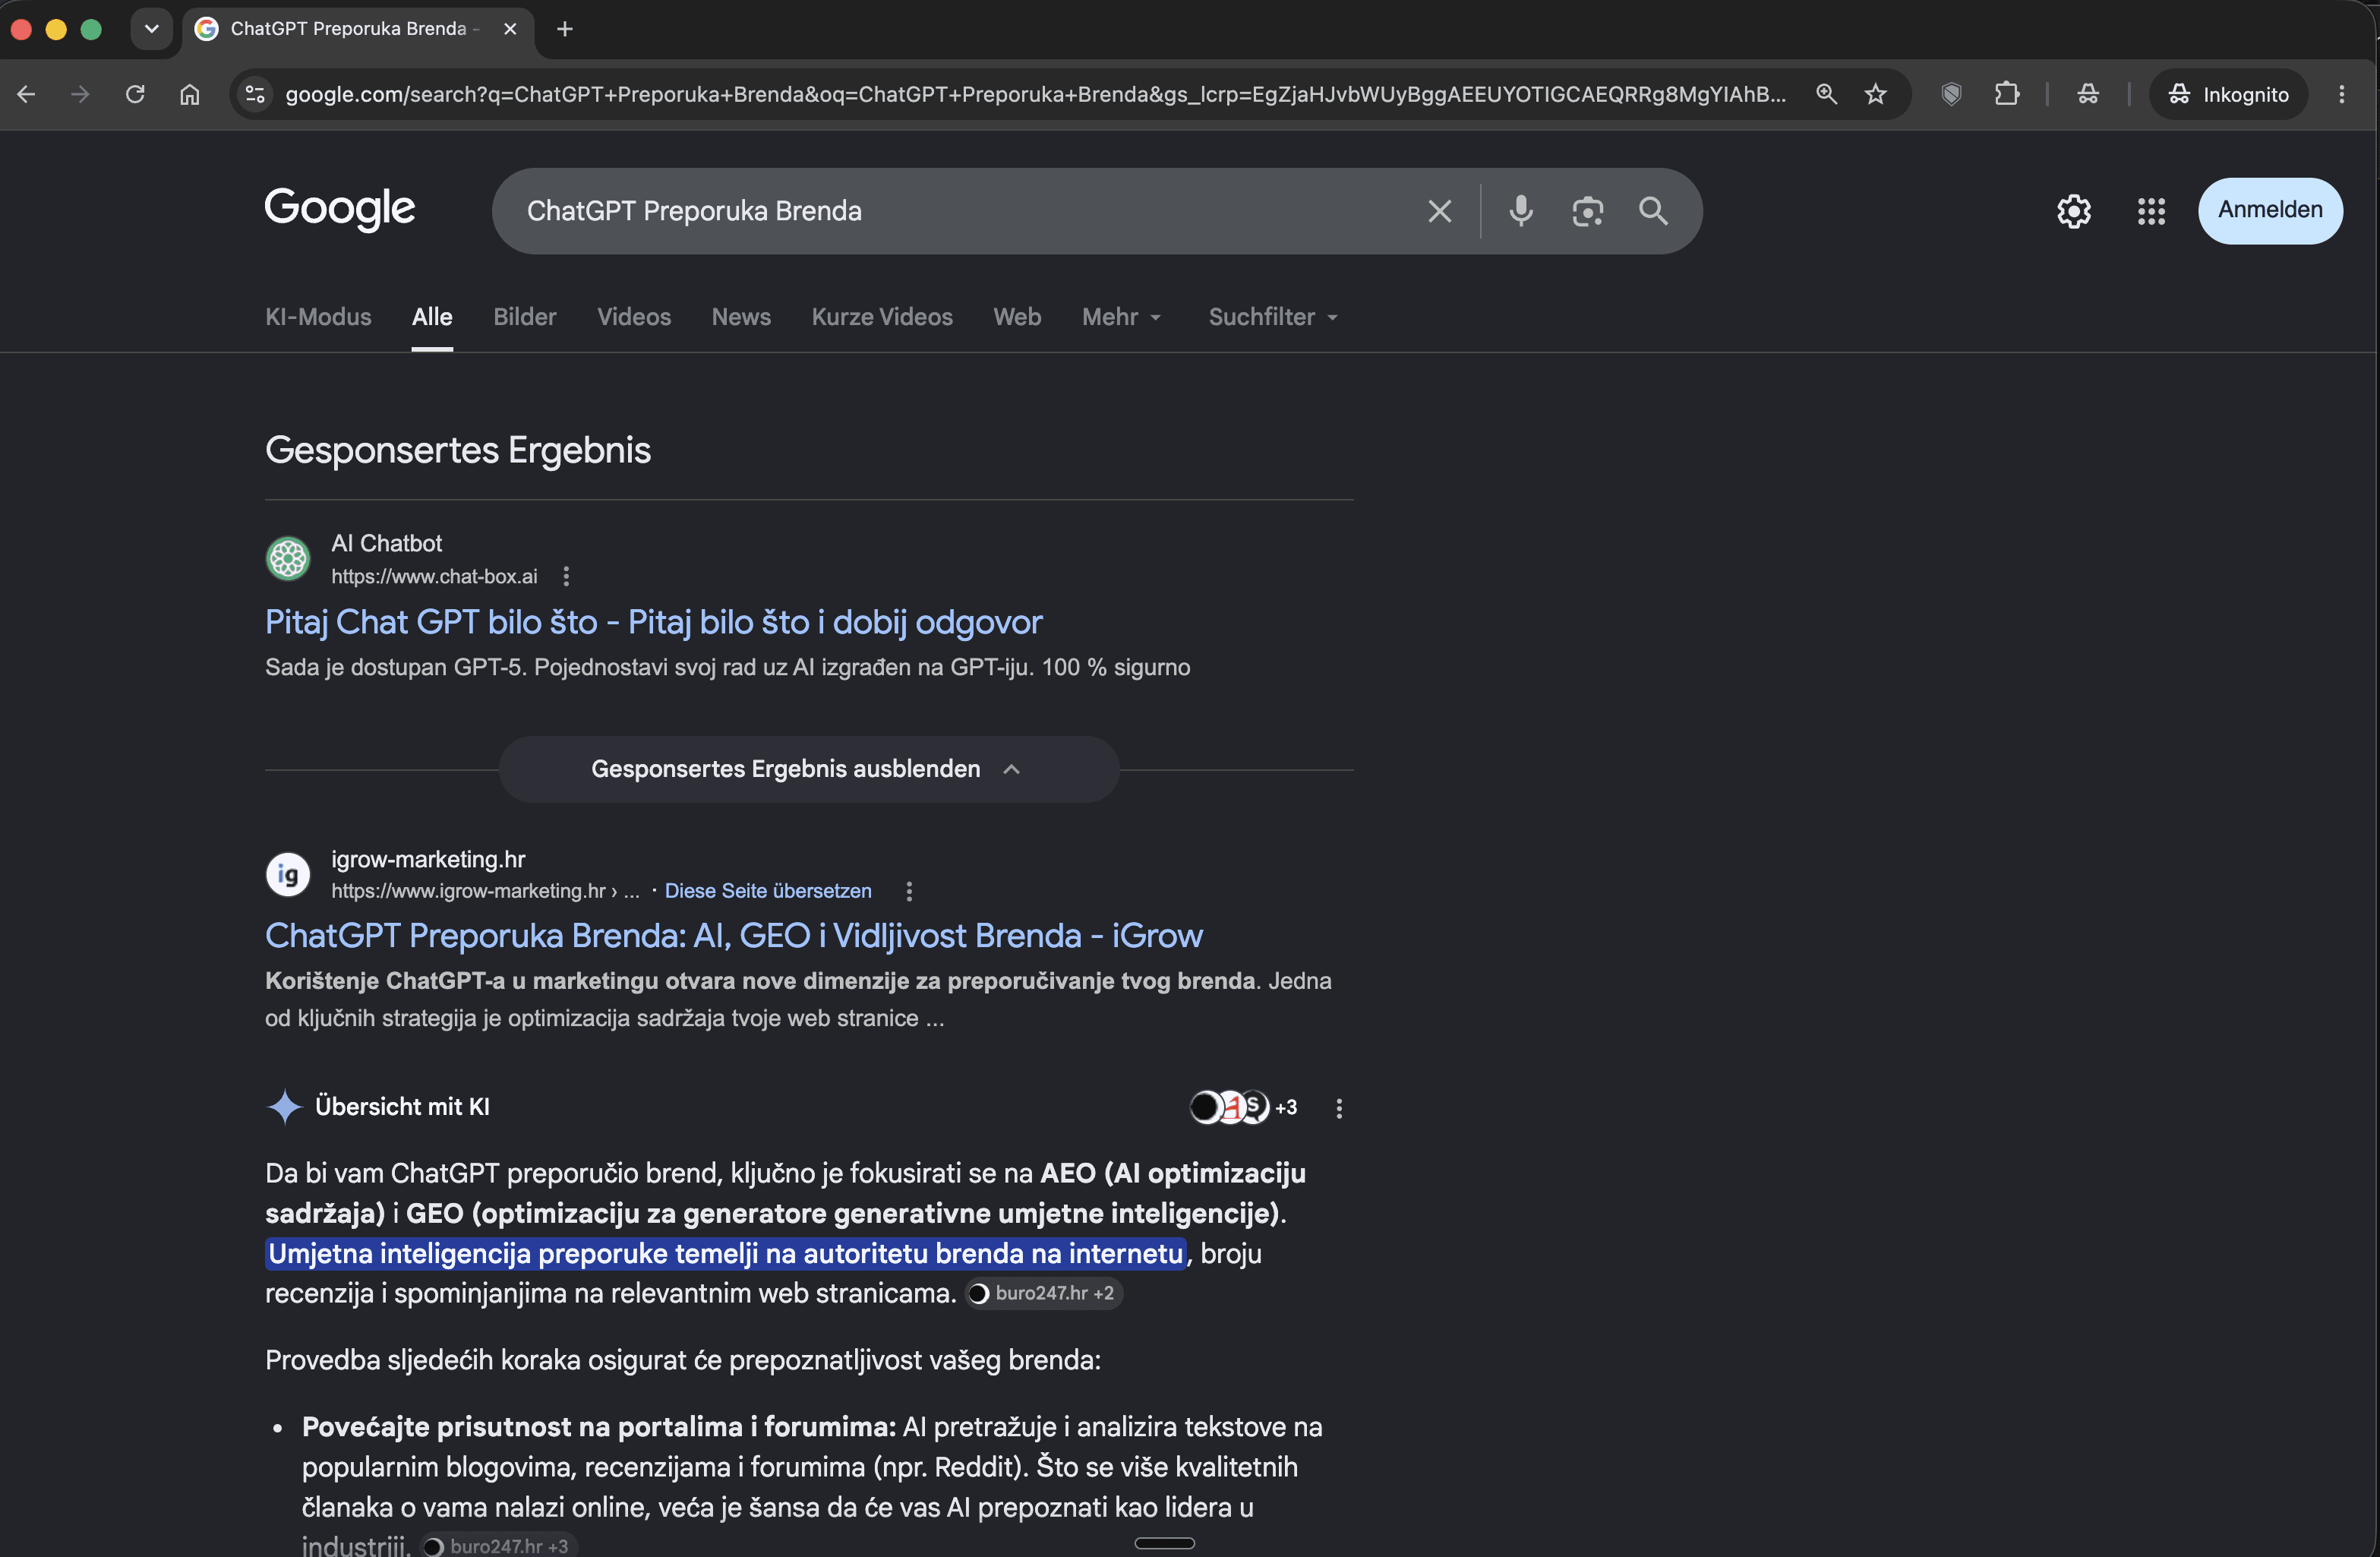Click the Übersicht mit KI sparkle icon

coord(285,1107)
